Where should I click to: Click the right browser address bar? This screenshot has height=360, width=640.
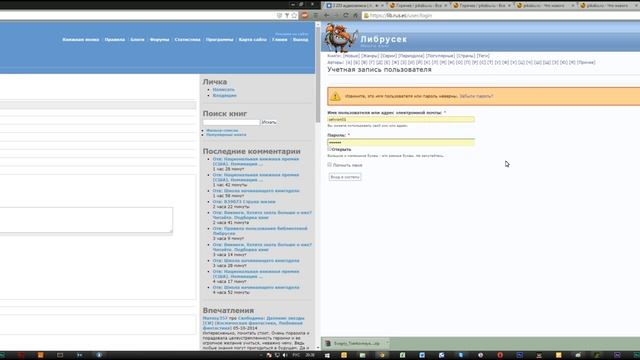tap(502, 16)
